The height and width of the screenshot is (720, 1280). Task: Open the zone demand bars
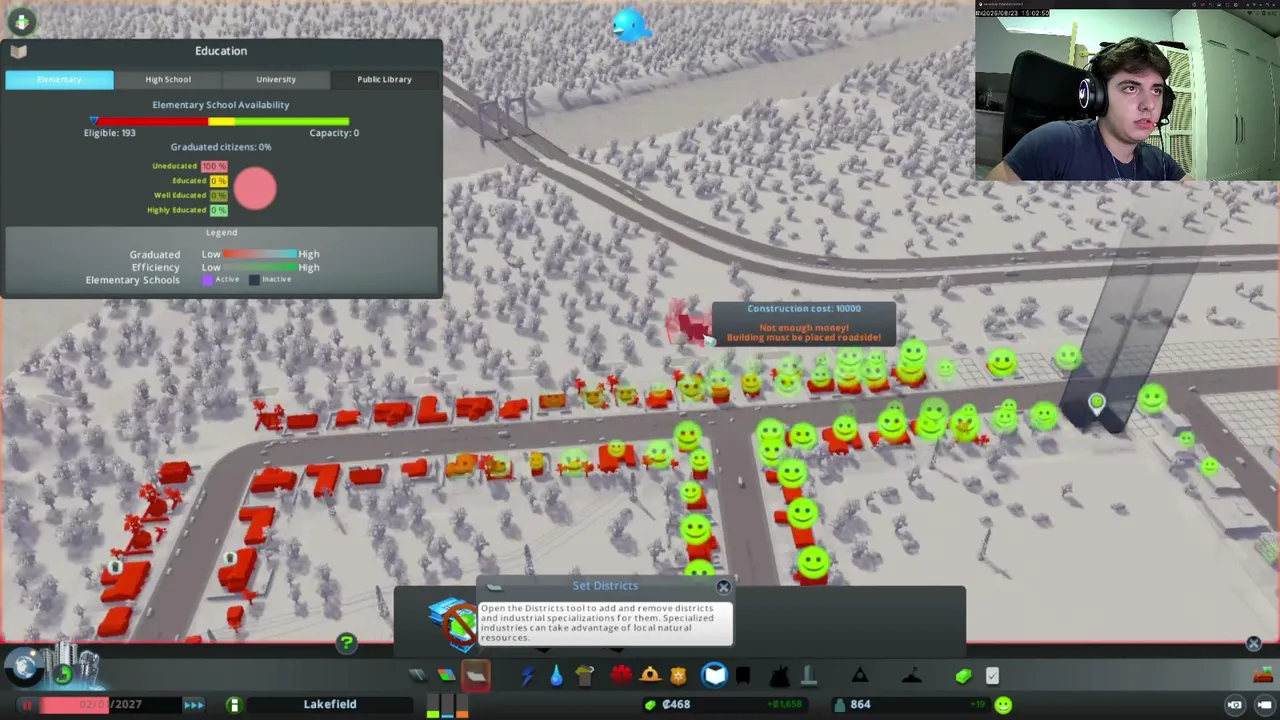pyautogui.click(x=447, y=706)
